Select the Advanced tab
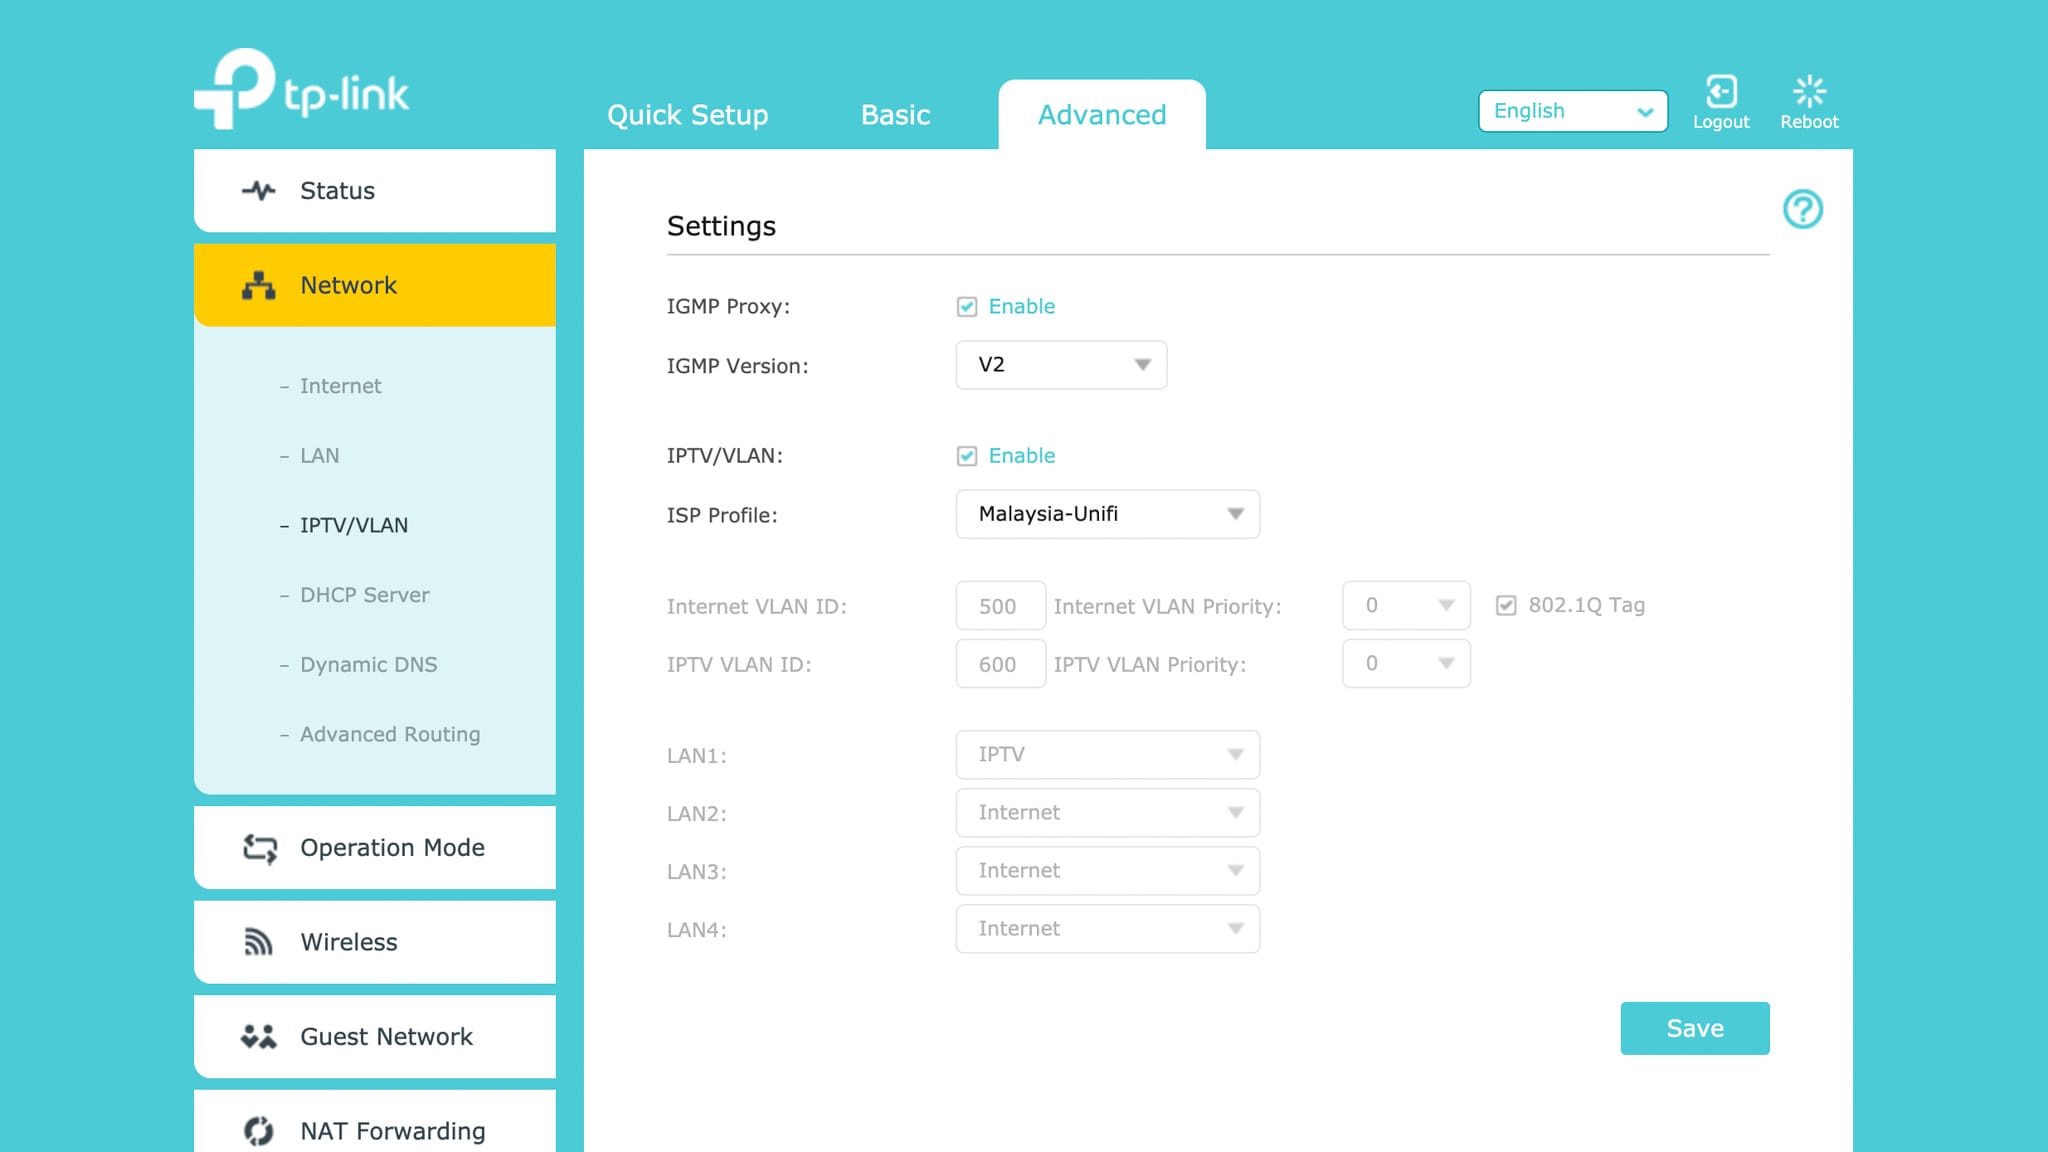The height and width of the screenshot is (1152, 2048). click(1101, 114)
